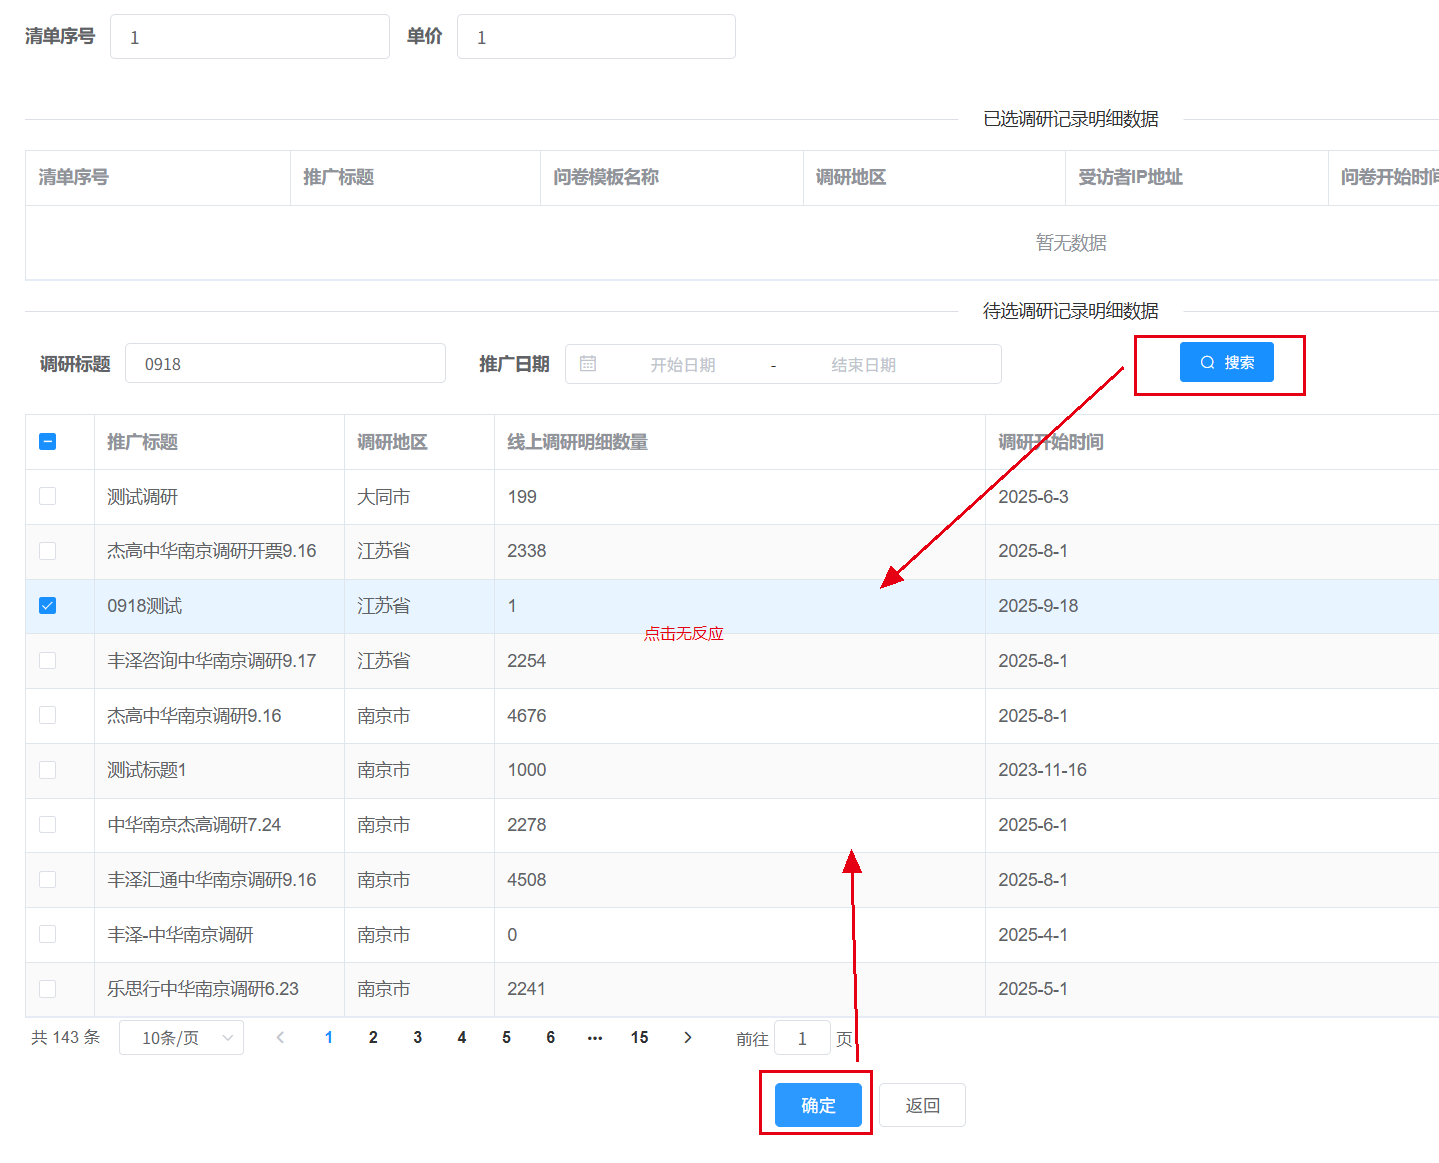The image size is (1439, 1163).
Task: Go to next page using right arrow
Action: tap(687, 1037)
